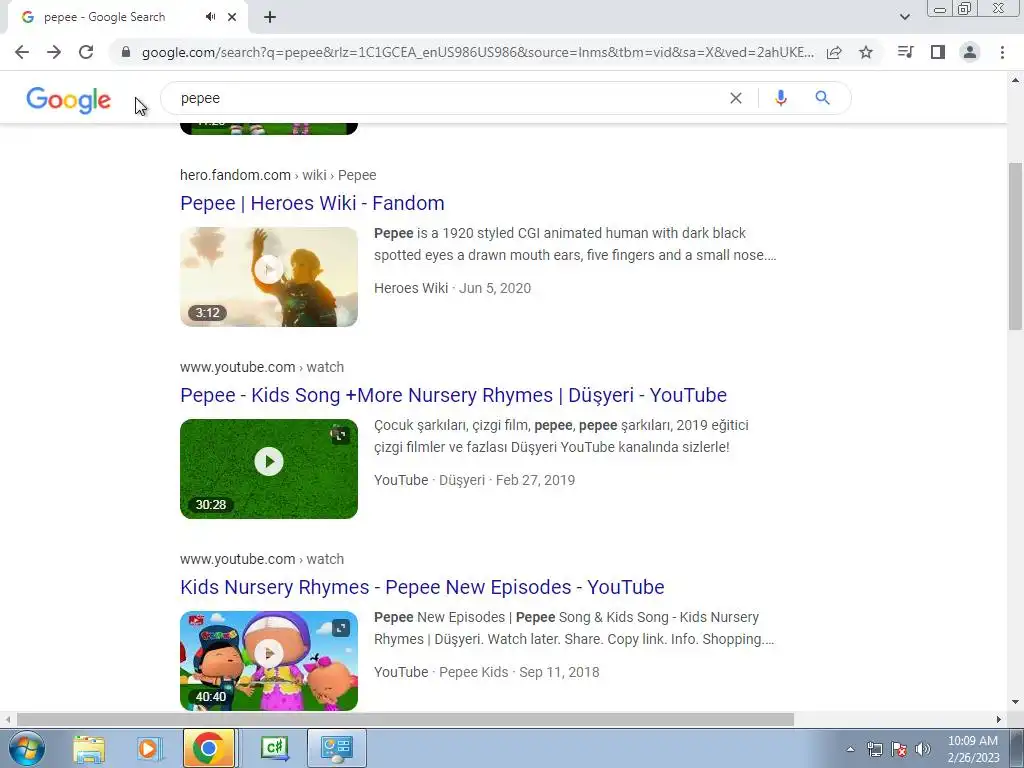Click the address bar URL
Screen dimensions: 1024x768
[x=477, y=52]
